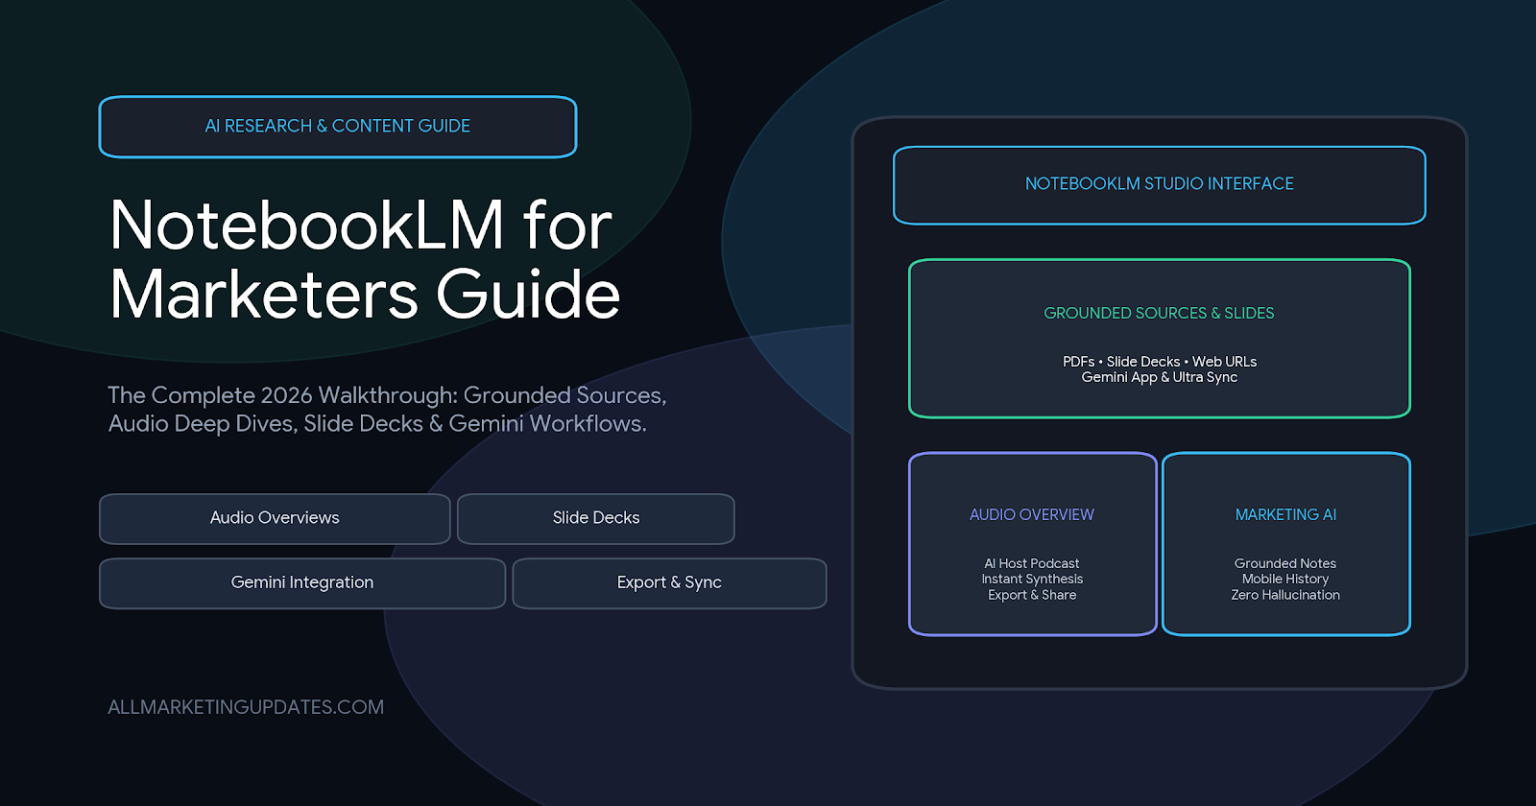Click the NotebookLM Studio Interface header box

1159,185
